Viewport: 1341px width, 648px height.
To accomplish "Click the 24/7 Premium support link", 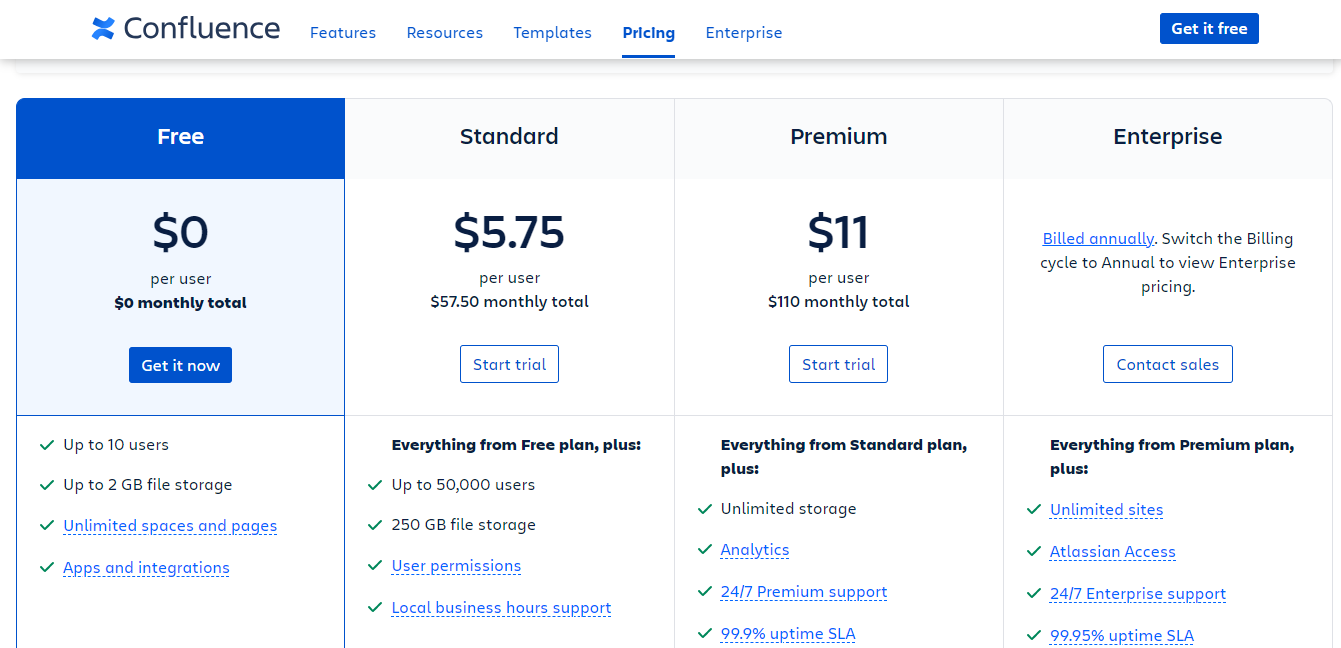I will click(803, 592).
